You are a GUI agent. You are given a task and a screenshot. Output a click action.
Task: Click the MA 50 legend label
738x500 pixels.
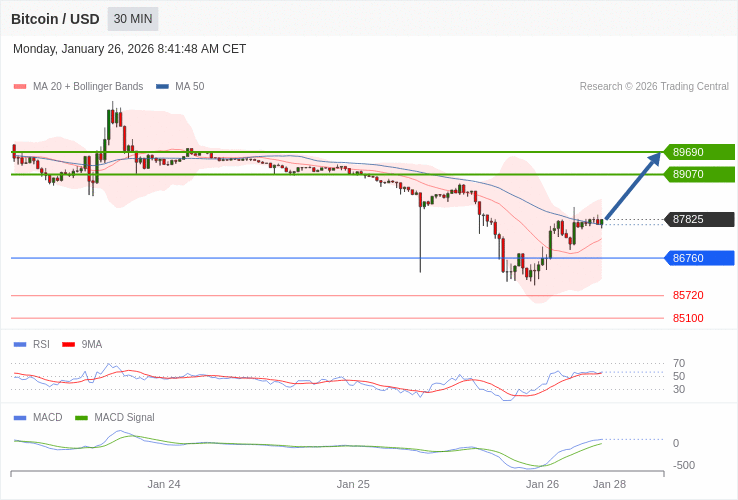tap(190, 87)
